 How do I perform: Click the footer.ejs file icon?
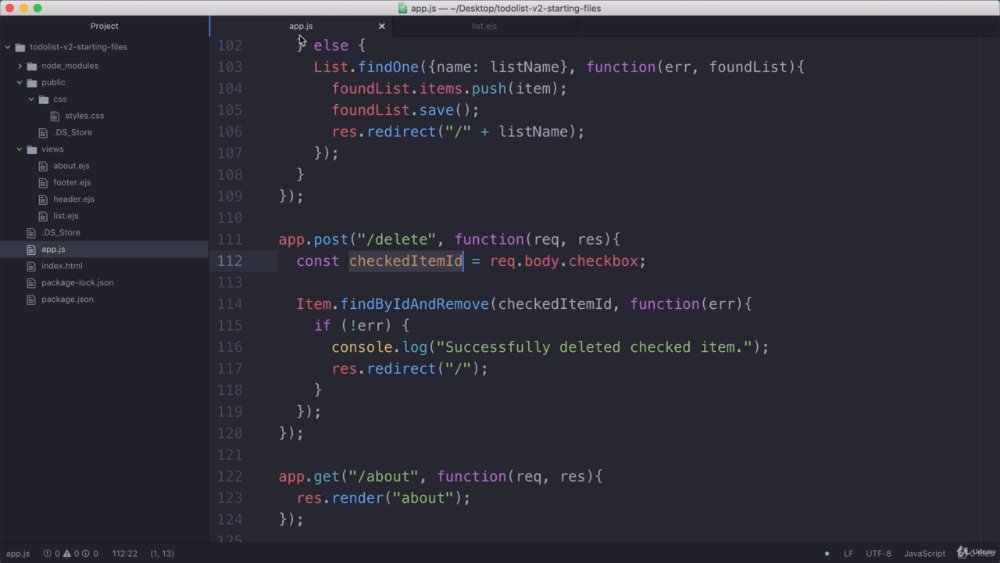pos(43,182)
